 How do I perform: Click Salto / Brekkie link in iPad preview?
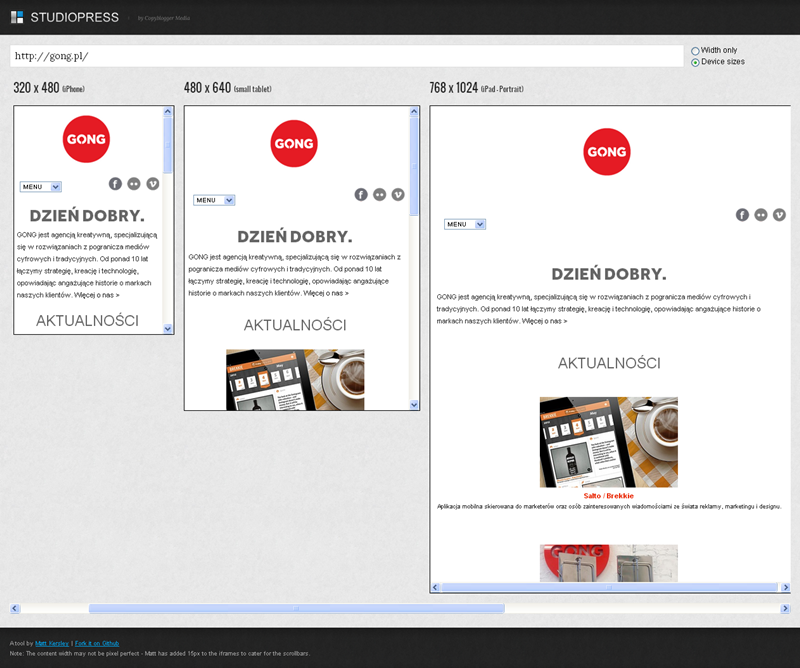click(608, 496)
